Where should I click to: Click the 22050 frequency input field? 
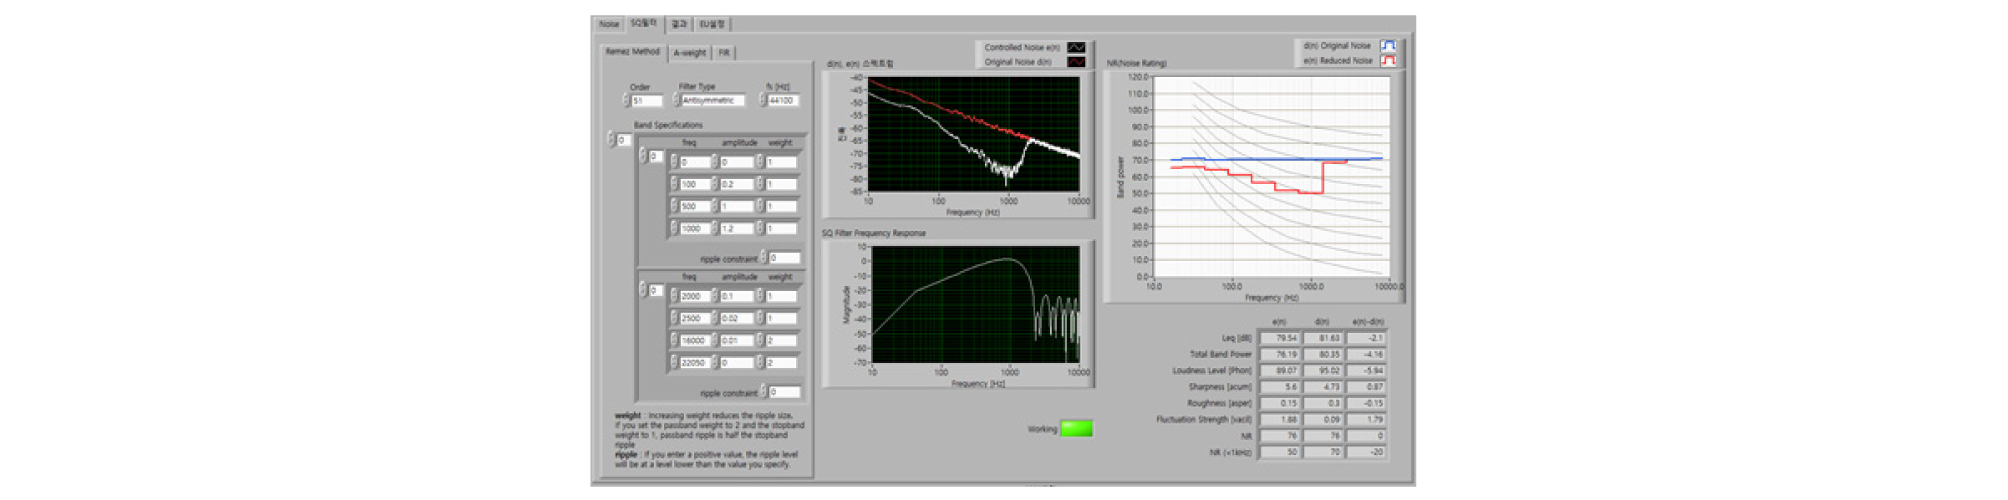pos(694,363)
